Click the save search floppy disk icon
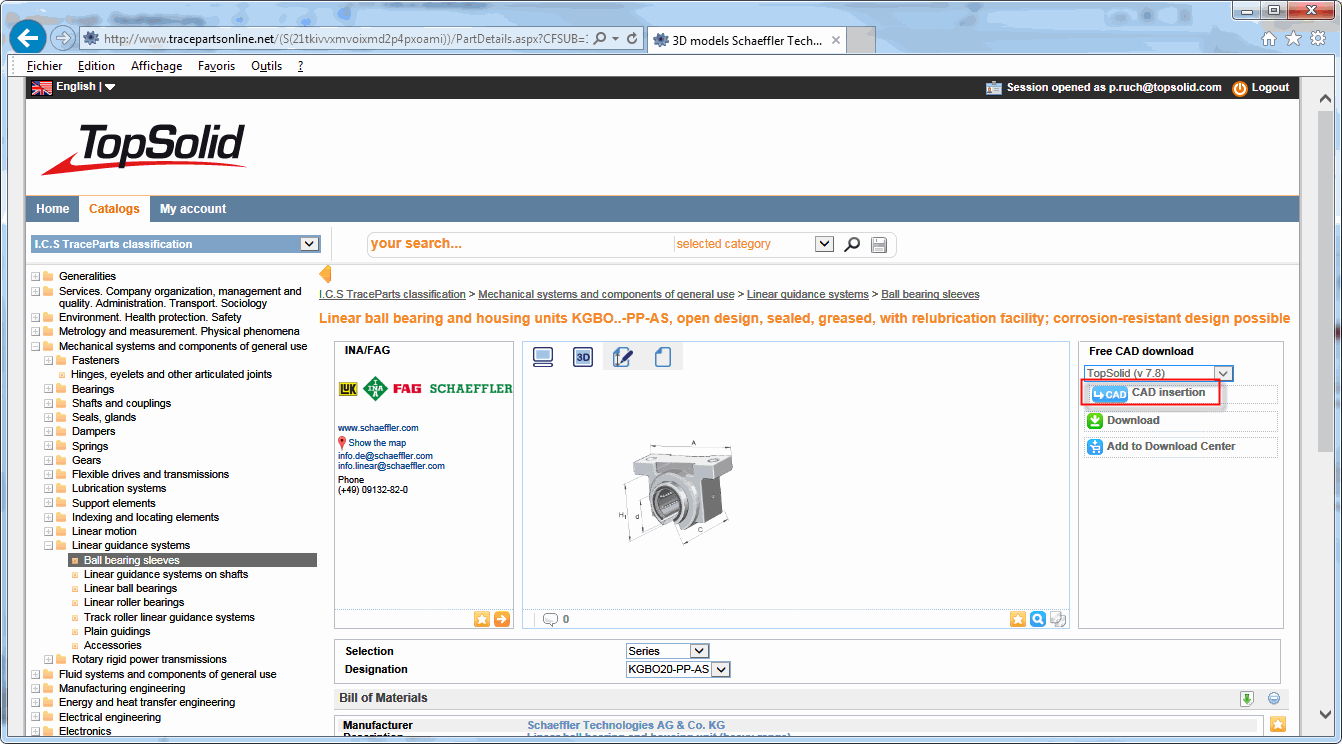This screenshot has width=1342, height=744. coord(879,244)
